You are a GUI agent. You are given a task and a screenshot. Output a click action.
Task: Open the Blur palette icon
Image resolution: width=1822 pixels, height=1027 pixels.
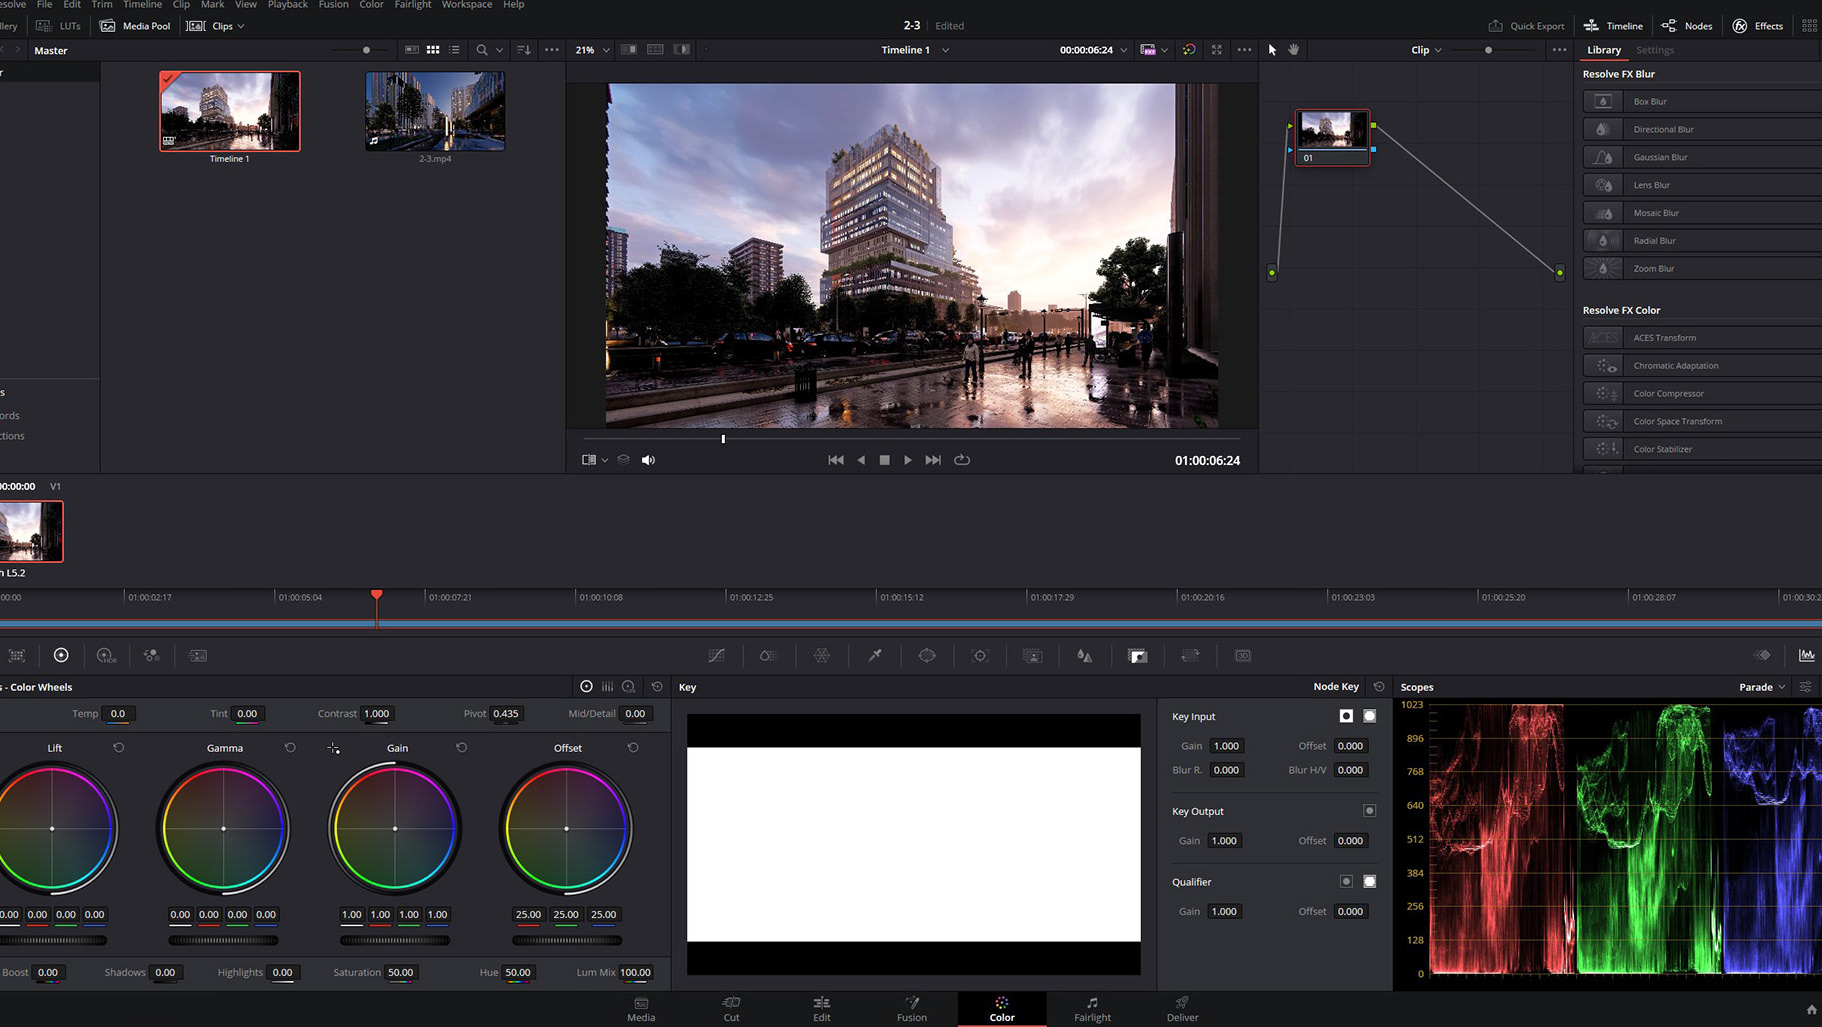pos(1085,656)
